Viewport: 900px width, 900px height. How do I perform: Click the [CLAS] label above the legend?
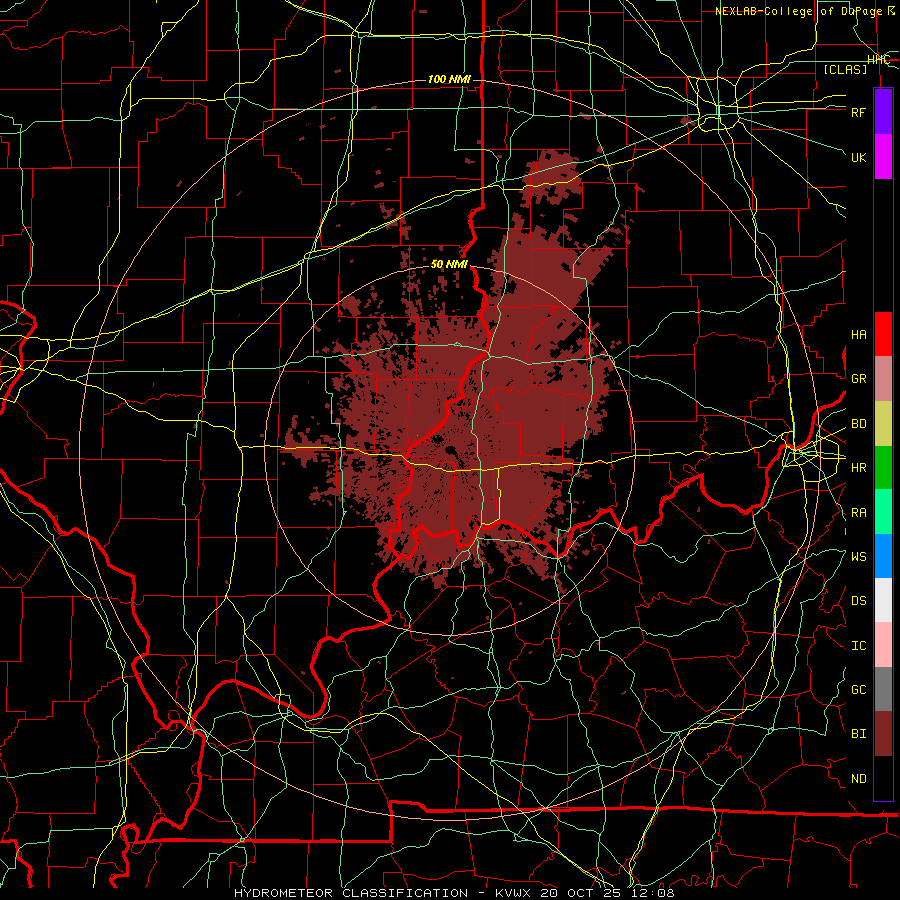pos(845,70)
